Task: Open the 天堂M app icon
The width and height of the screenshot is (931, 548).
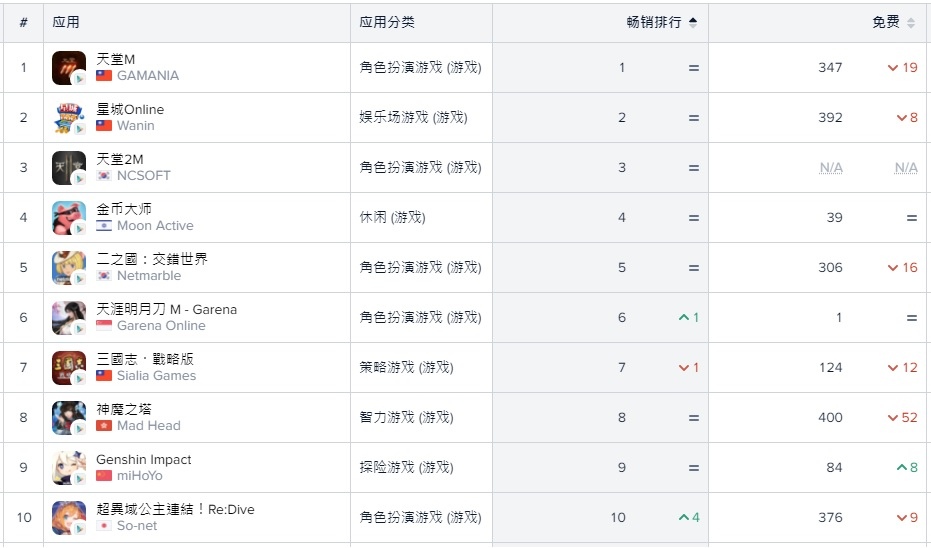Action: [69, 68]
